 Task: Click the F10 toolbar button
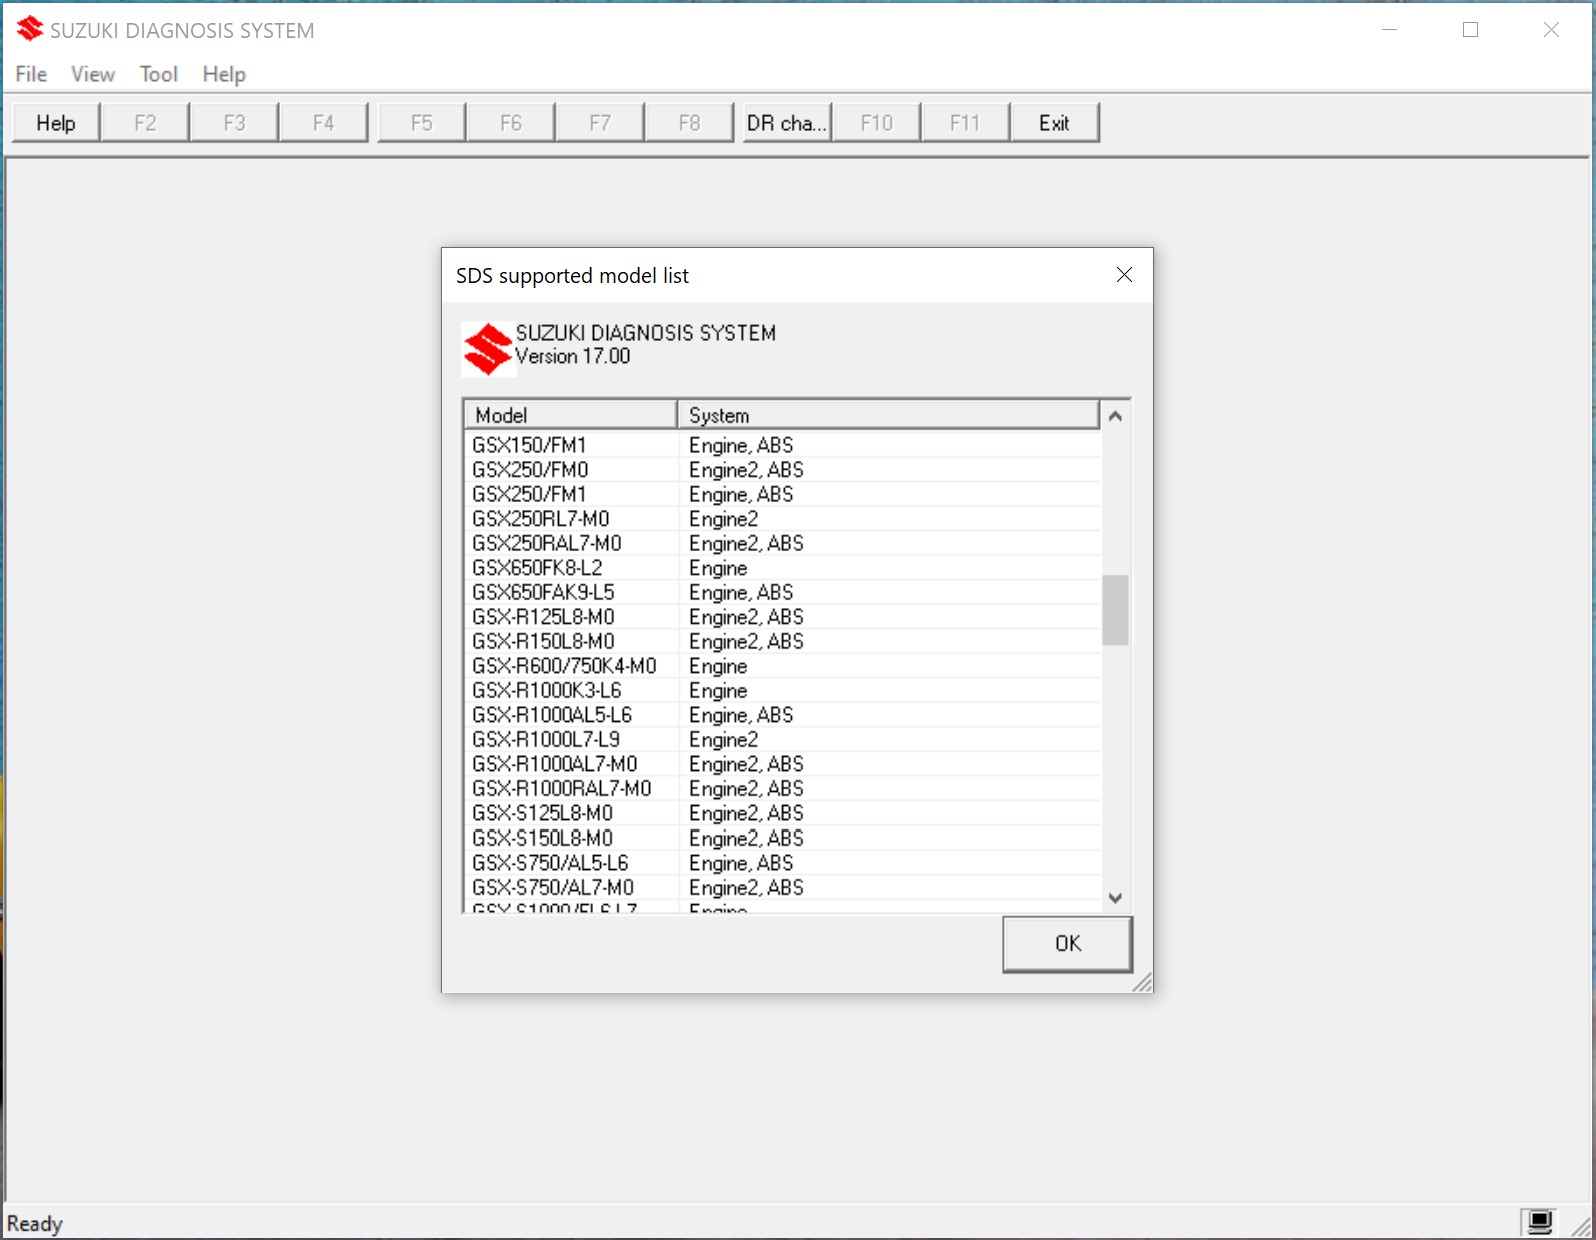(876, 122)
